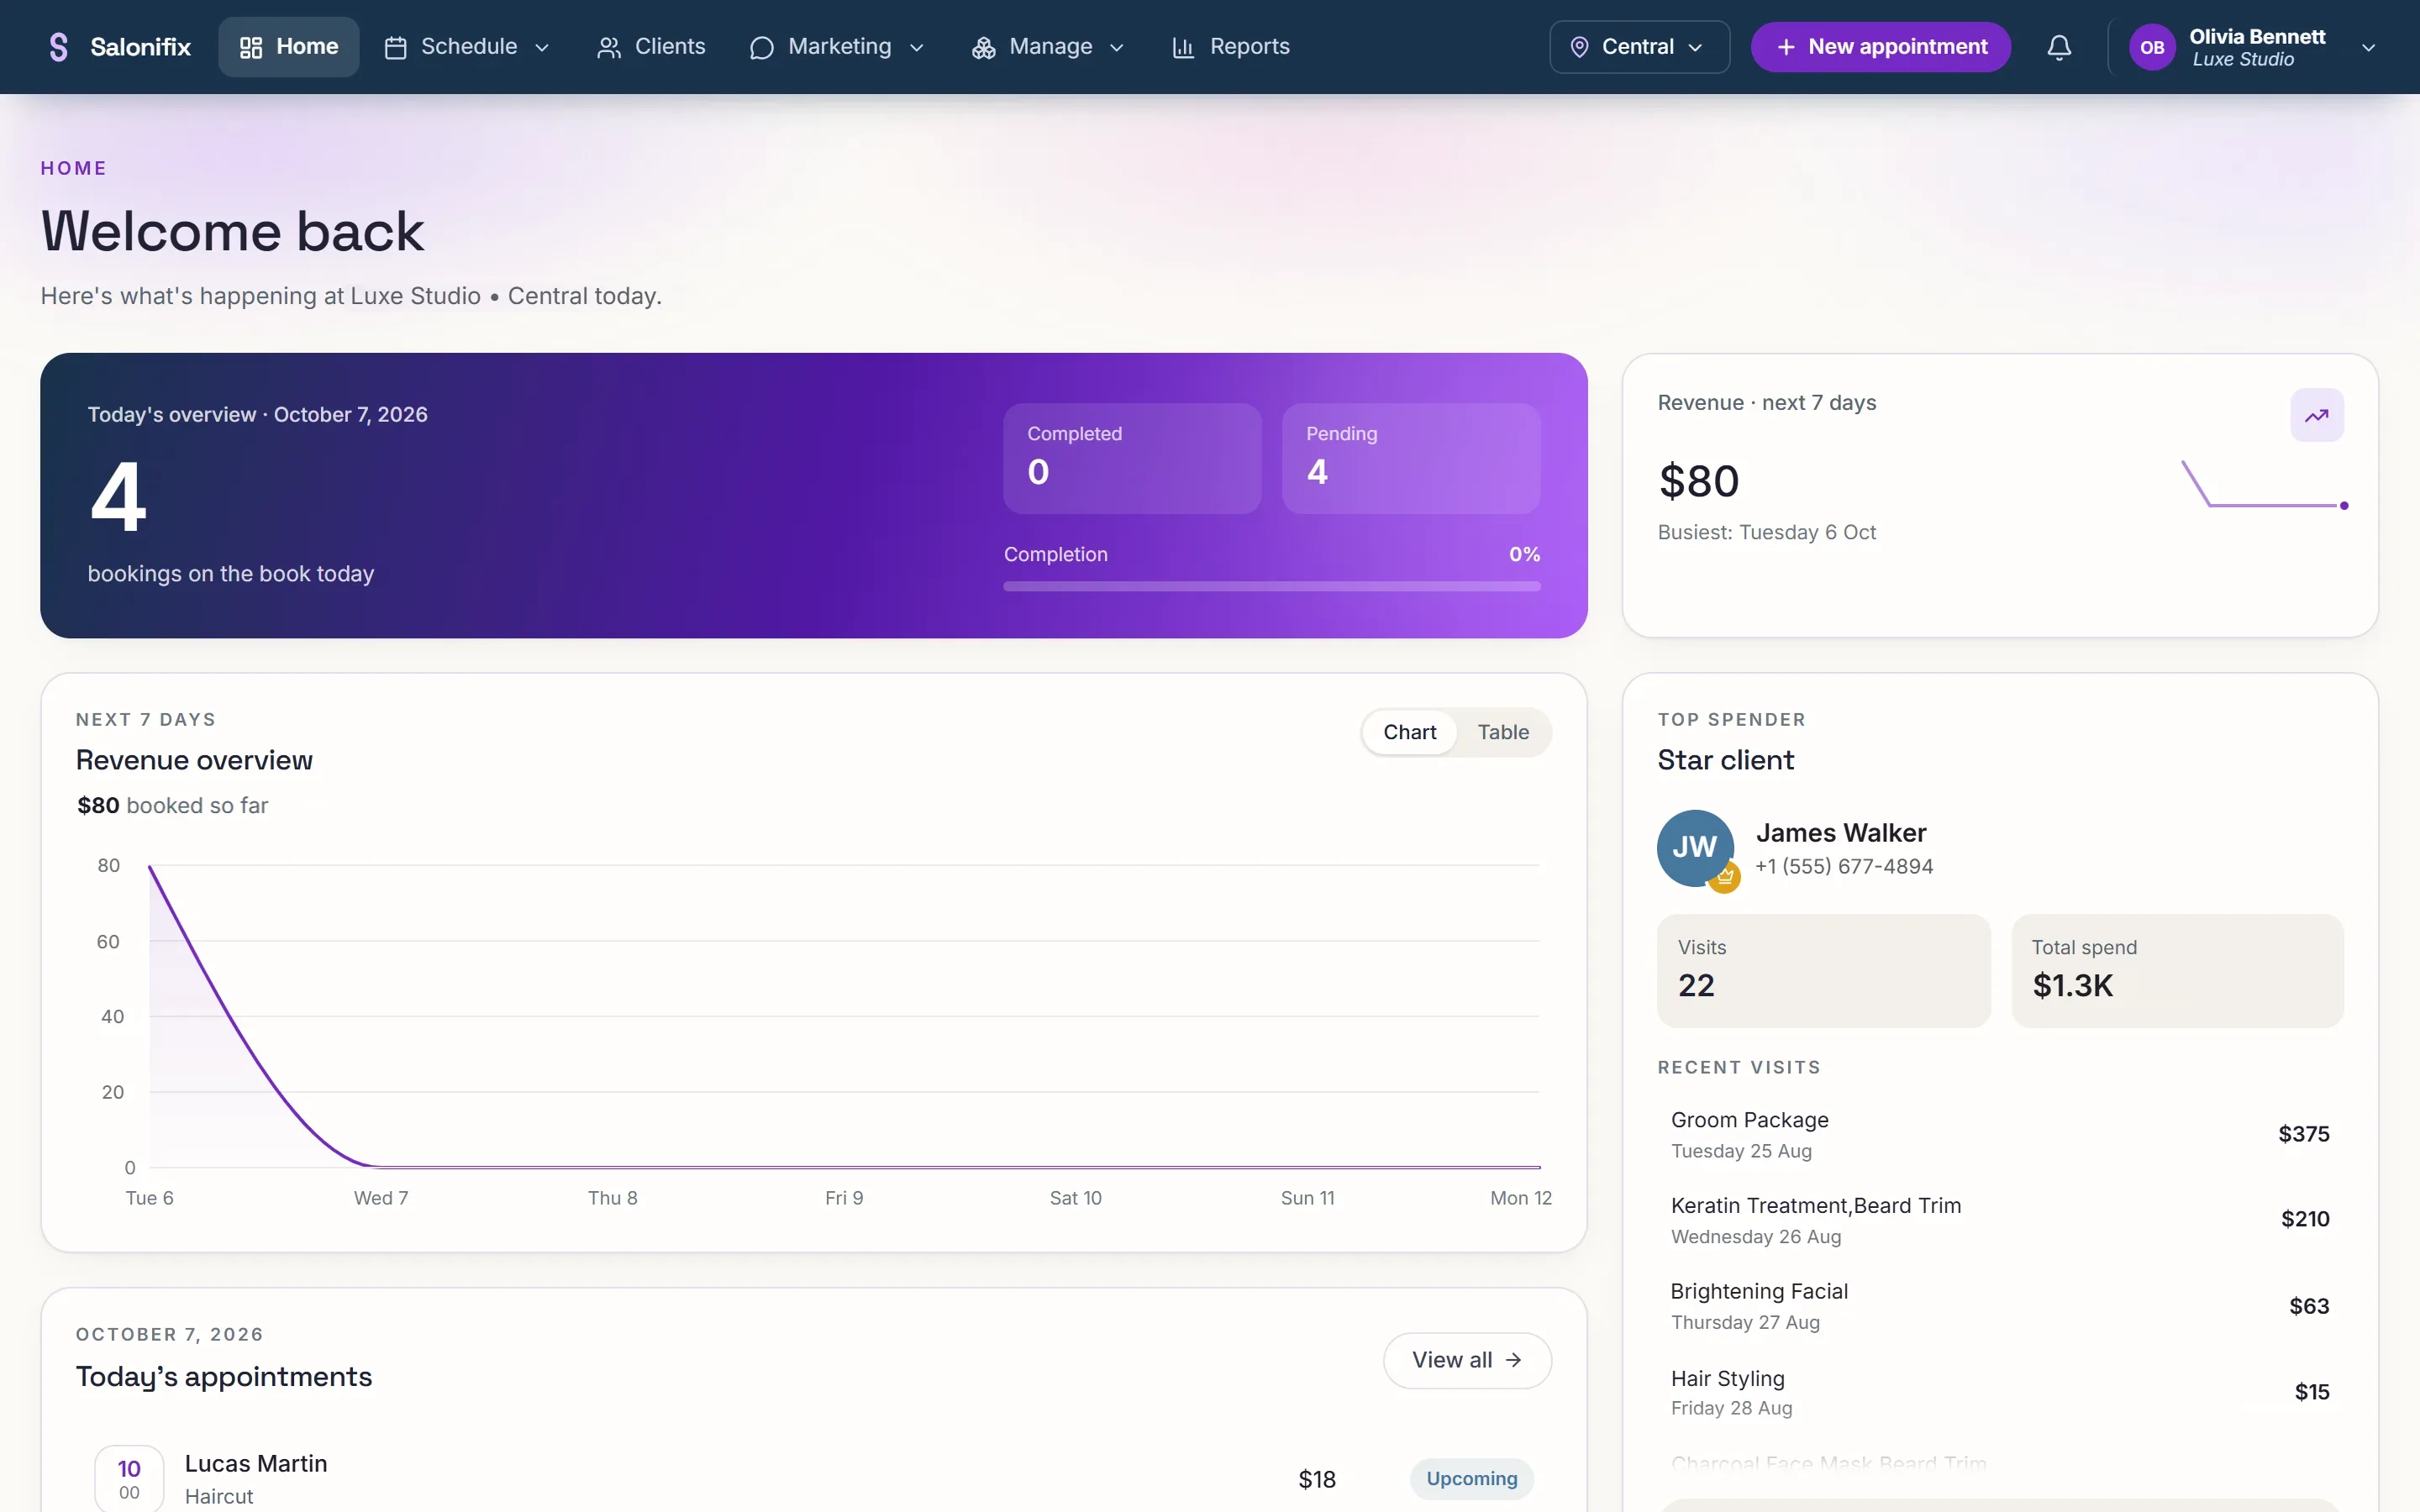
Task: Click the James Walker JW avatar
Action: [1695, 847]
